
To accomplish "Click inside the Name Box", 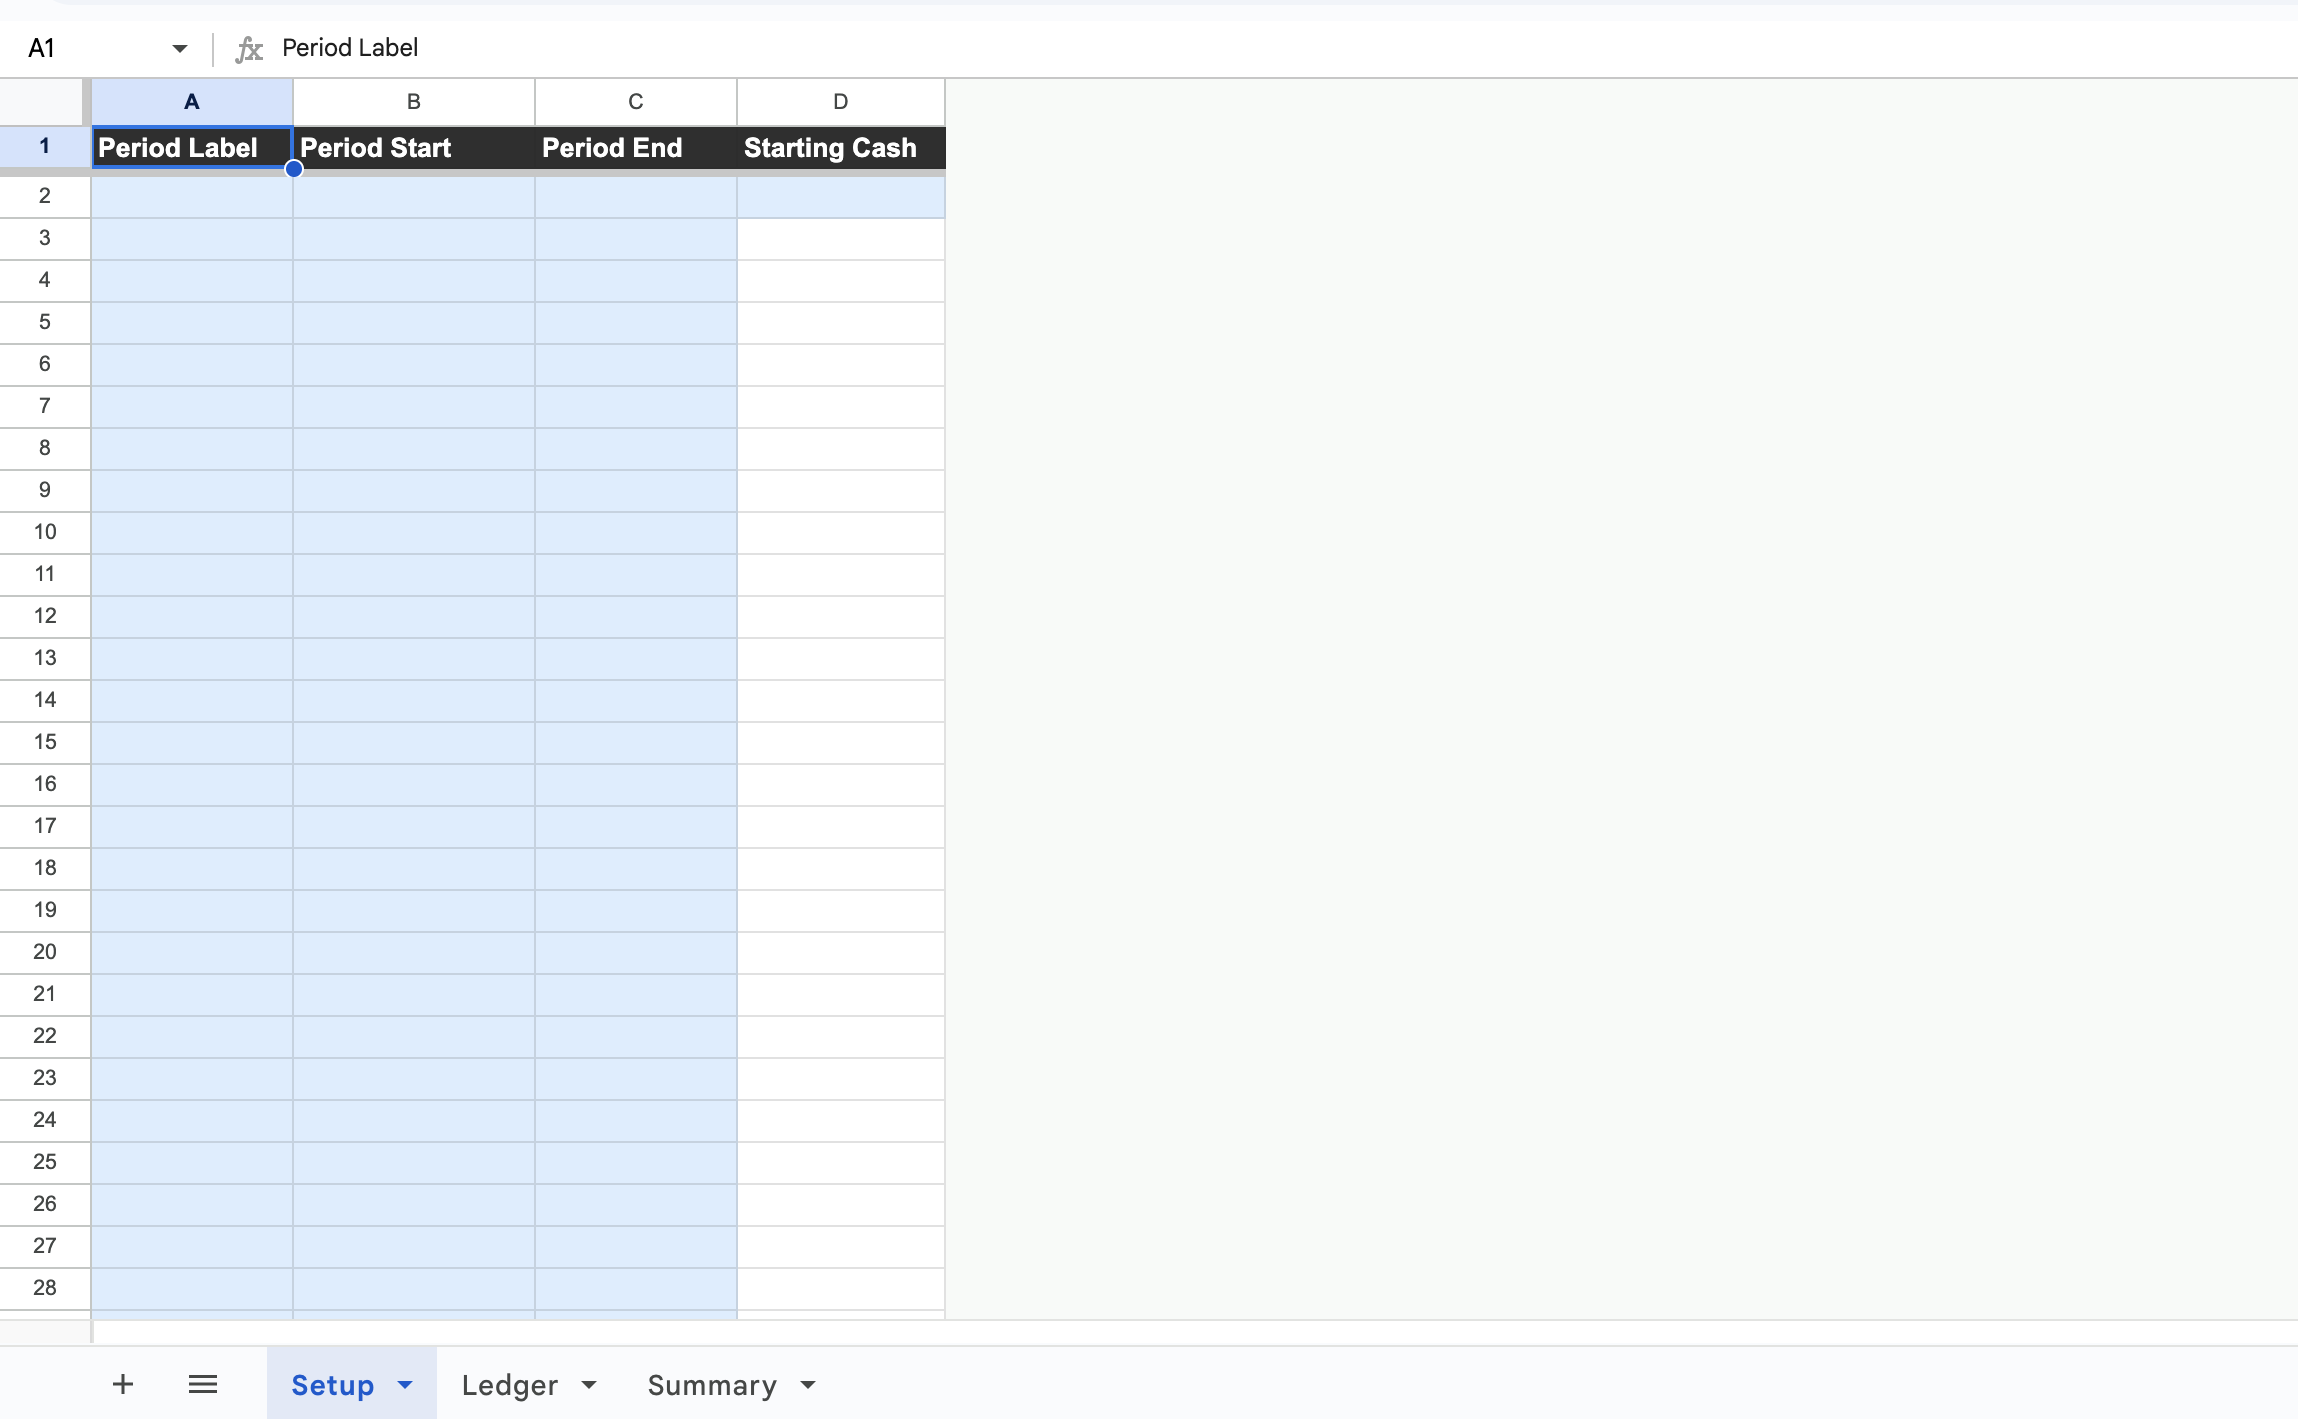I will [x=80, y=47].
